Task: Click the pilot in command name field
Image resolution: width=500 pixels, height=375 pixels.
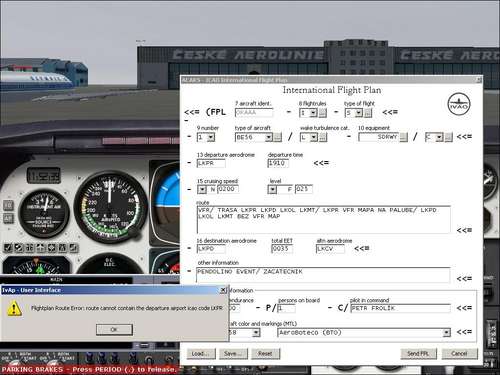Action: pos(400,308)
